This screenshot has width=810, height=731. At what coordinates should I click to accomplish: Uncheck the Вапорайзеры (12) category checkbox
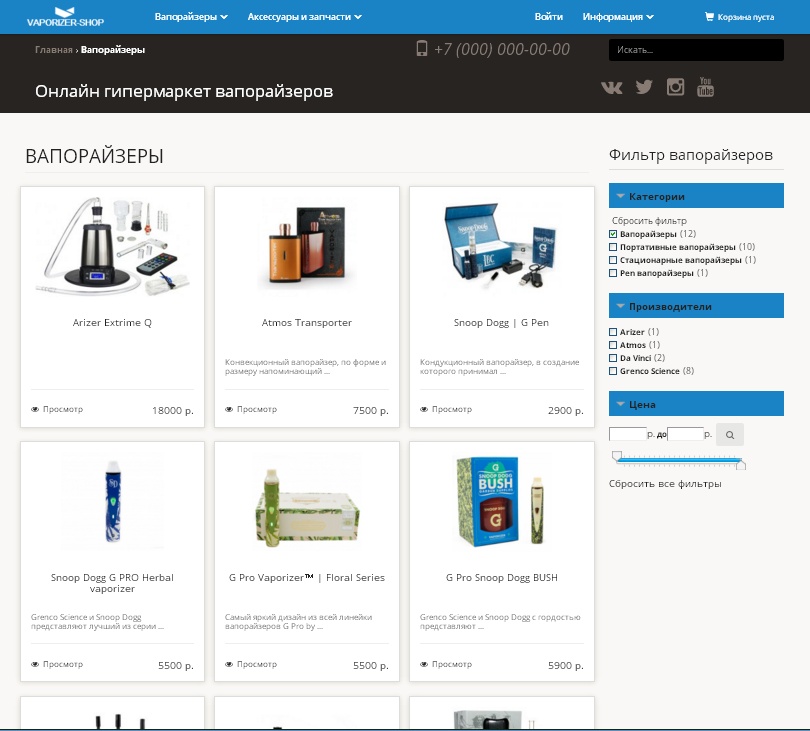tap(613, 234)
